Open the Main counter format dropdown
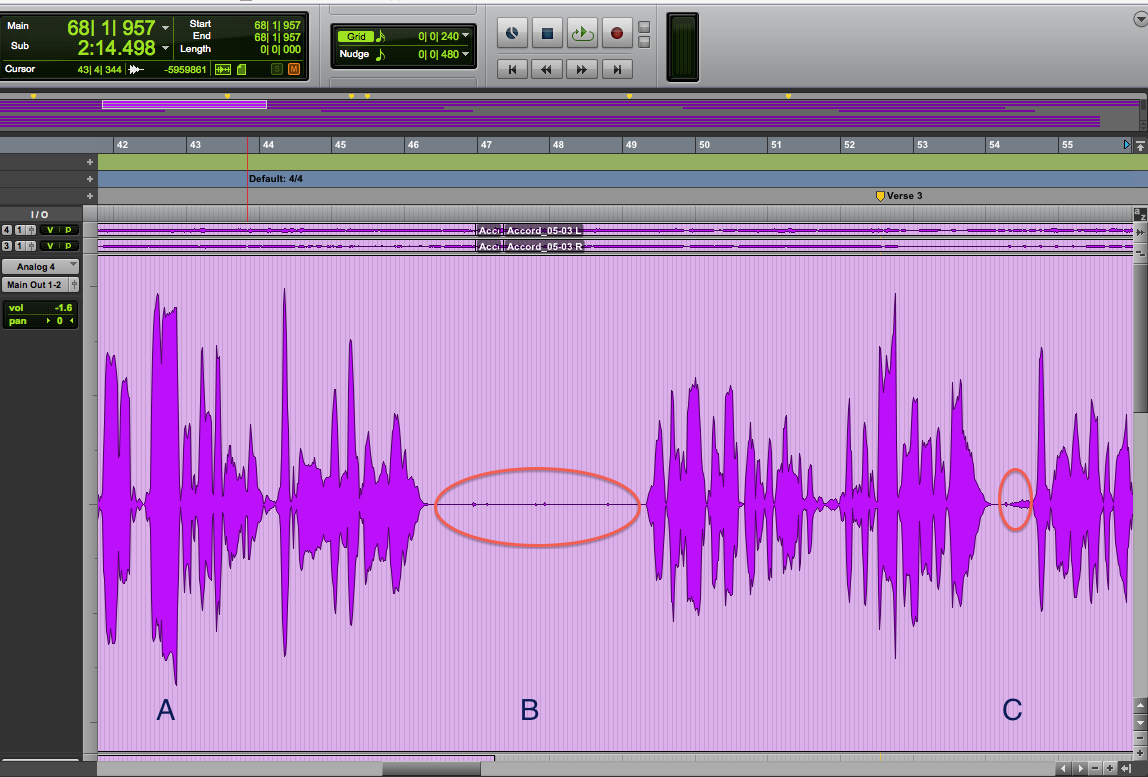Image resolution: width=1148 pixels, height=777 pixels. [x=165, y=28]
